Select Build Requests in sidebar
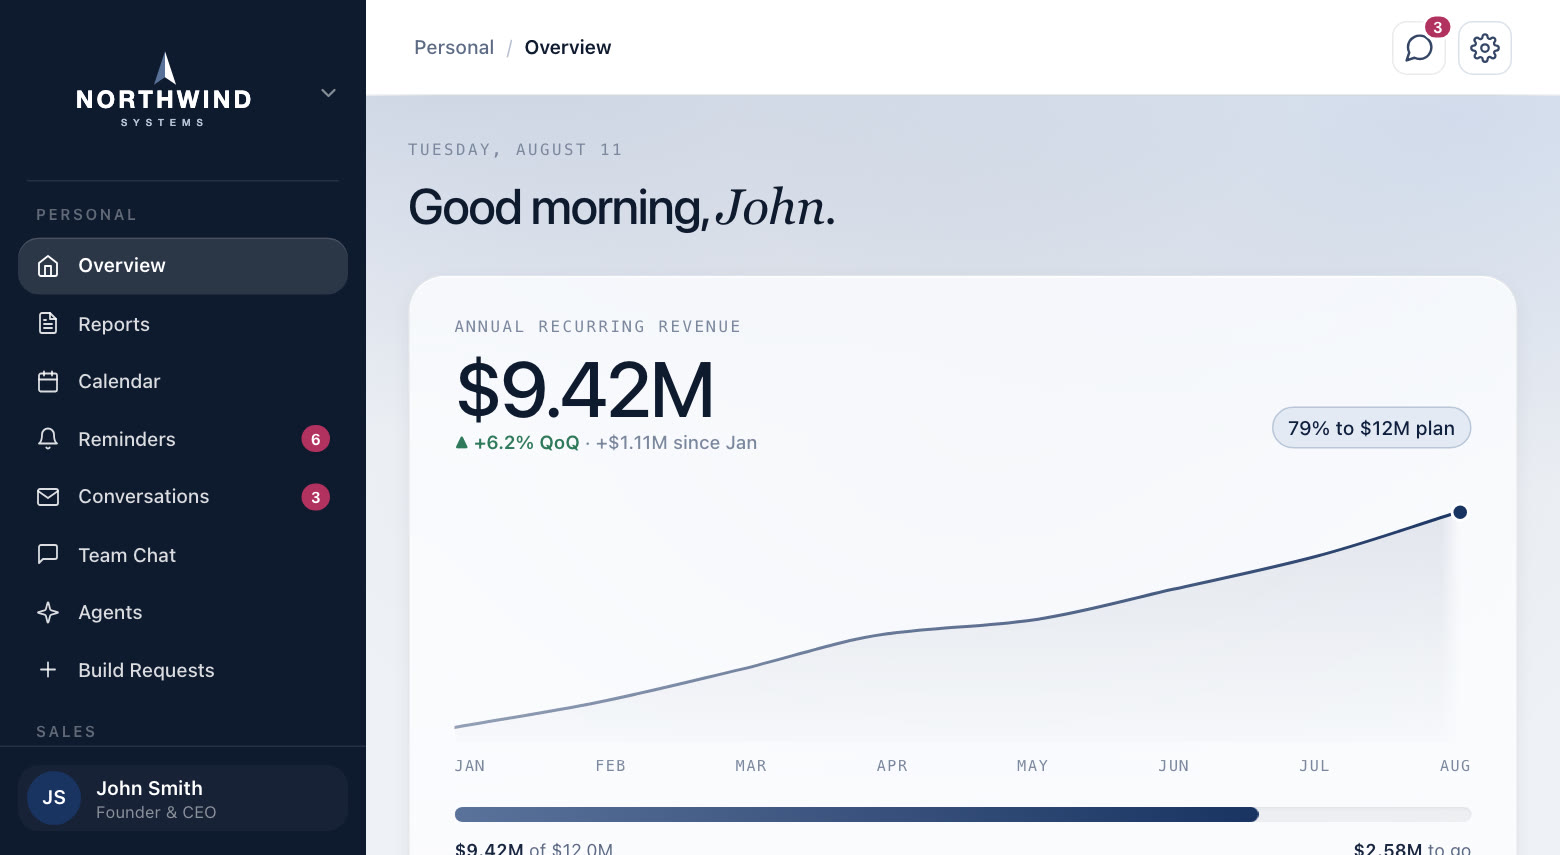The image size is (1560, 855). pyautogui.click(x=183, y=670)
